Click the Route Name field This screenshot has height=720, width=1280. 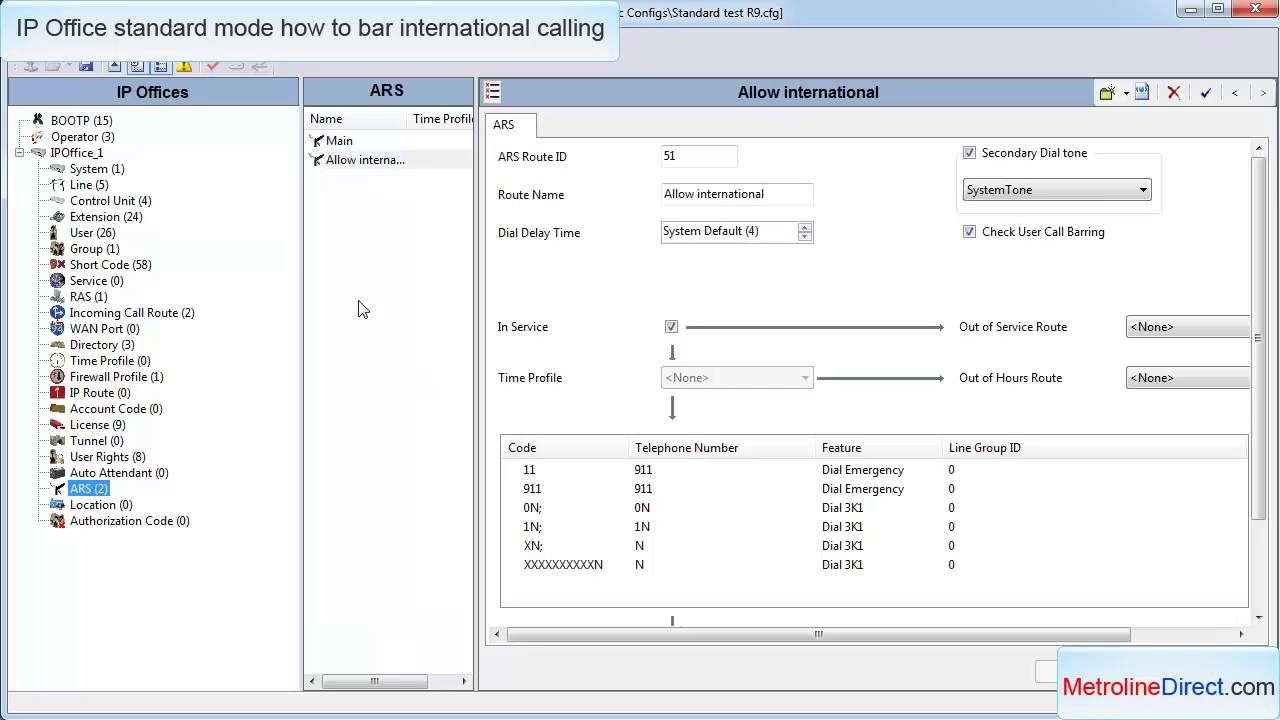click(737, 194)
